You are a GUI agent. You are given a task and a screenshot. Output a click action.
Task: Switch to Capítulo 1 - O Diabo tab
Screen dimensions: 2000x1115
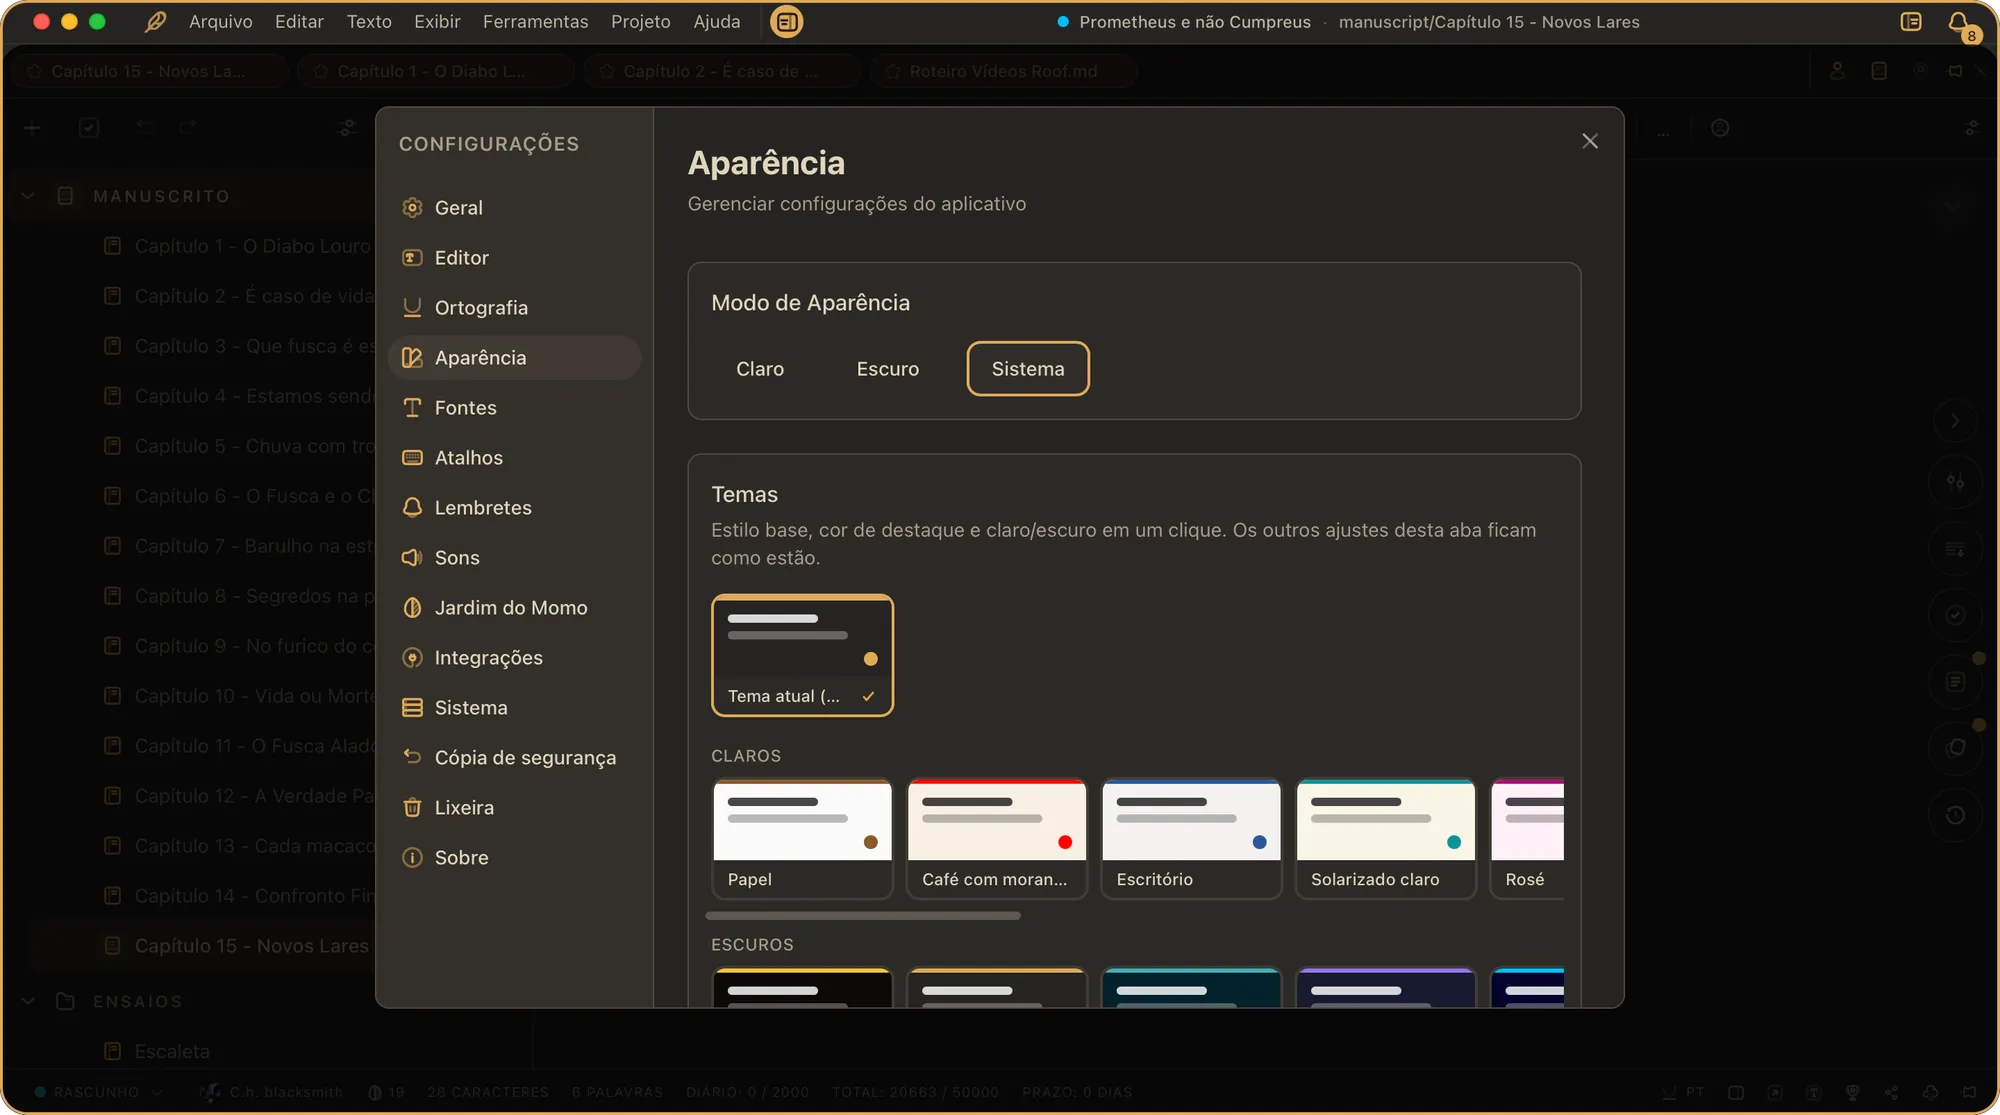point(435,71)
